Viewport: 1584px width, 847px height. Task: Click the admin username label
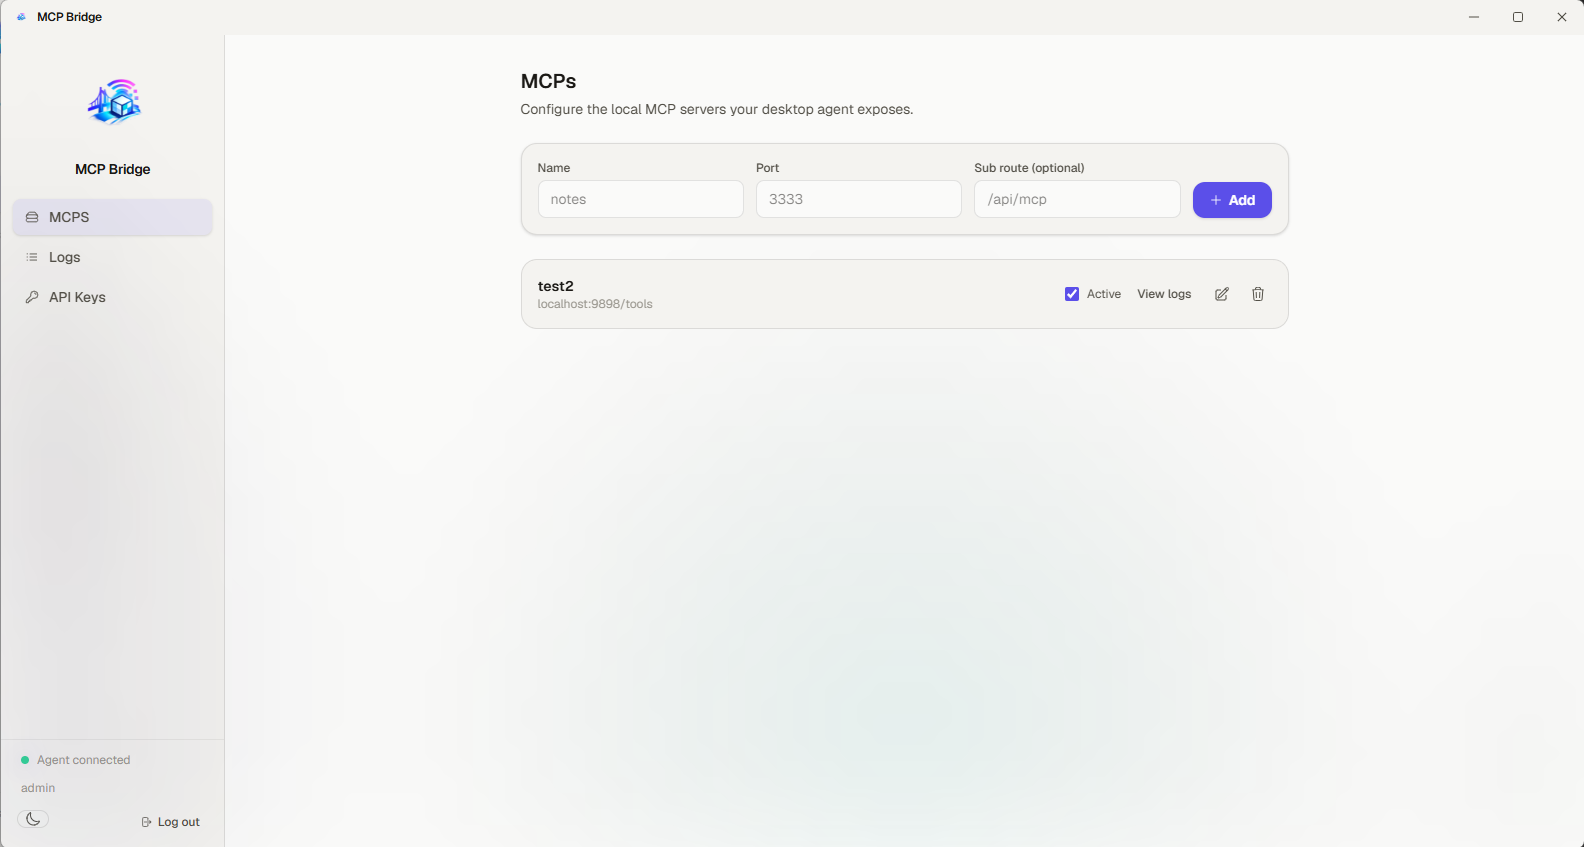[x=38, y=788]
